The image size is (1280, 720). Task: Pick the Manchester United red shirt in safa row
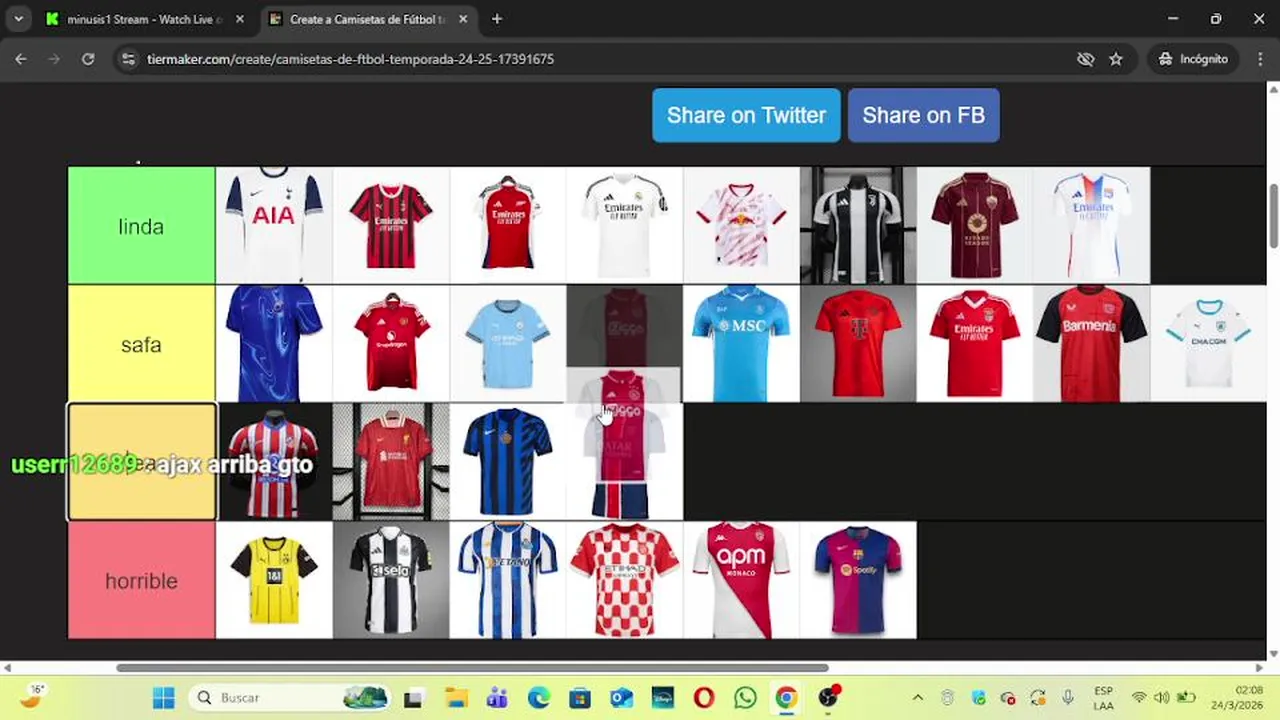click(x=391, y=343)
